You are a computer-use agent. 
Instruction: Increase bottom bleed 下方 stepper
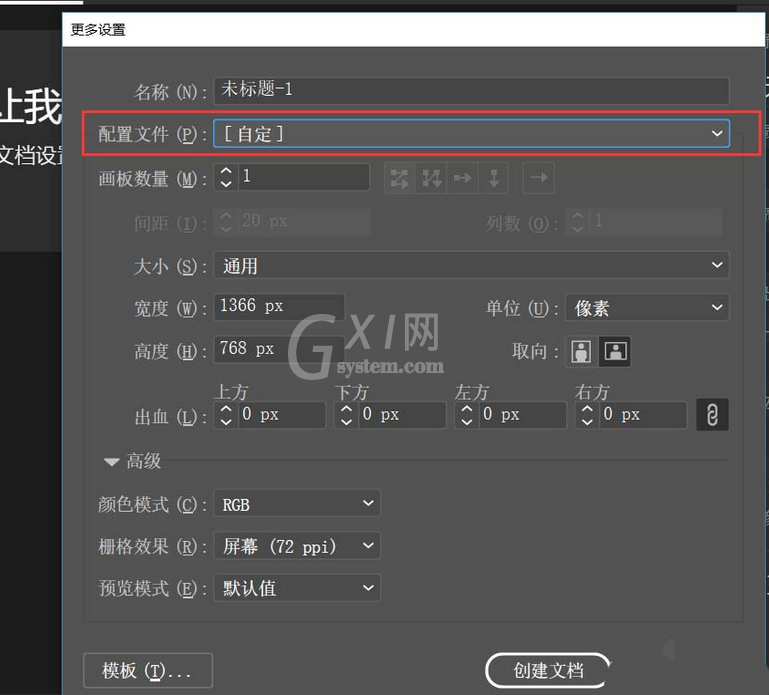(x=346, y=409)
